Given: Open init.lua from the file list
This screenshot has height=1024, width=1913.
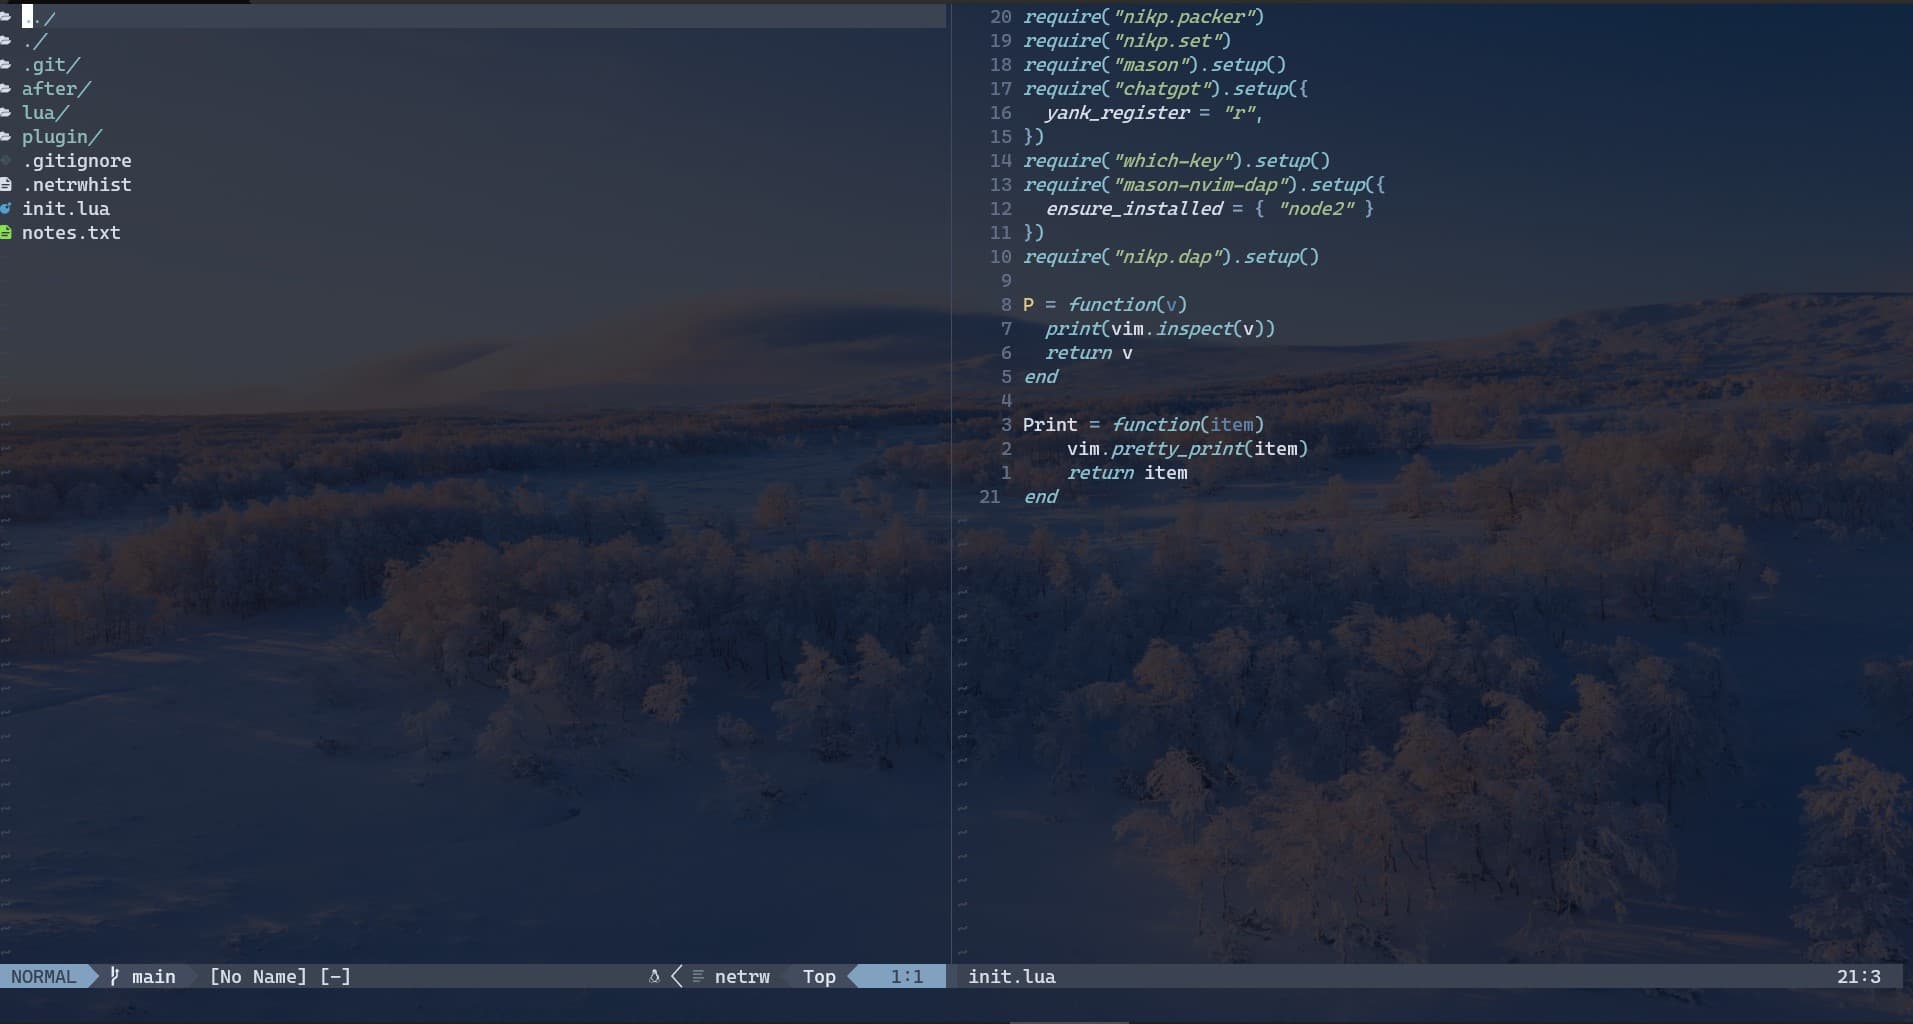Looking at the screenshot, I should pyautogui.click(x=66, y=209).
